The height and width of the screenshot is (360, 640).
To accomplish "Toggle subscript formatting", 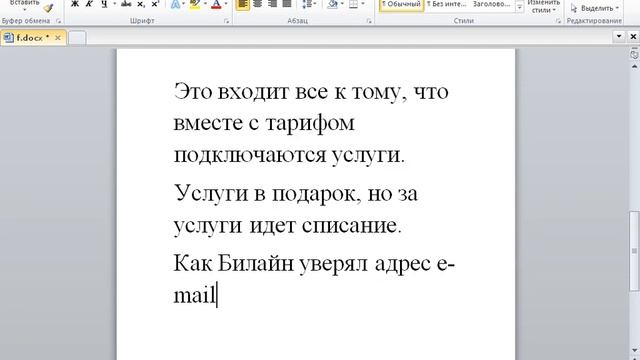I will (140, 4).
